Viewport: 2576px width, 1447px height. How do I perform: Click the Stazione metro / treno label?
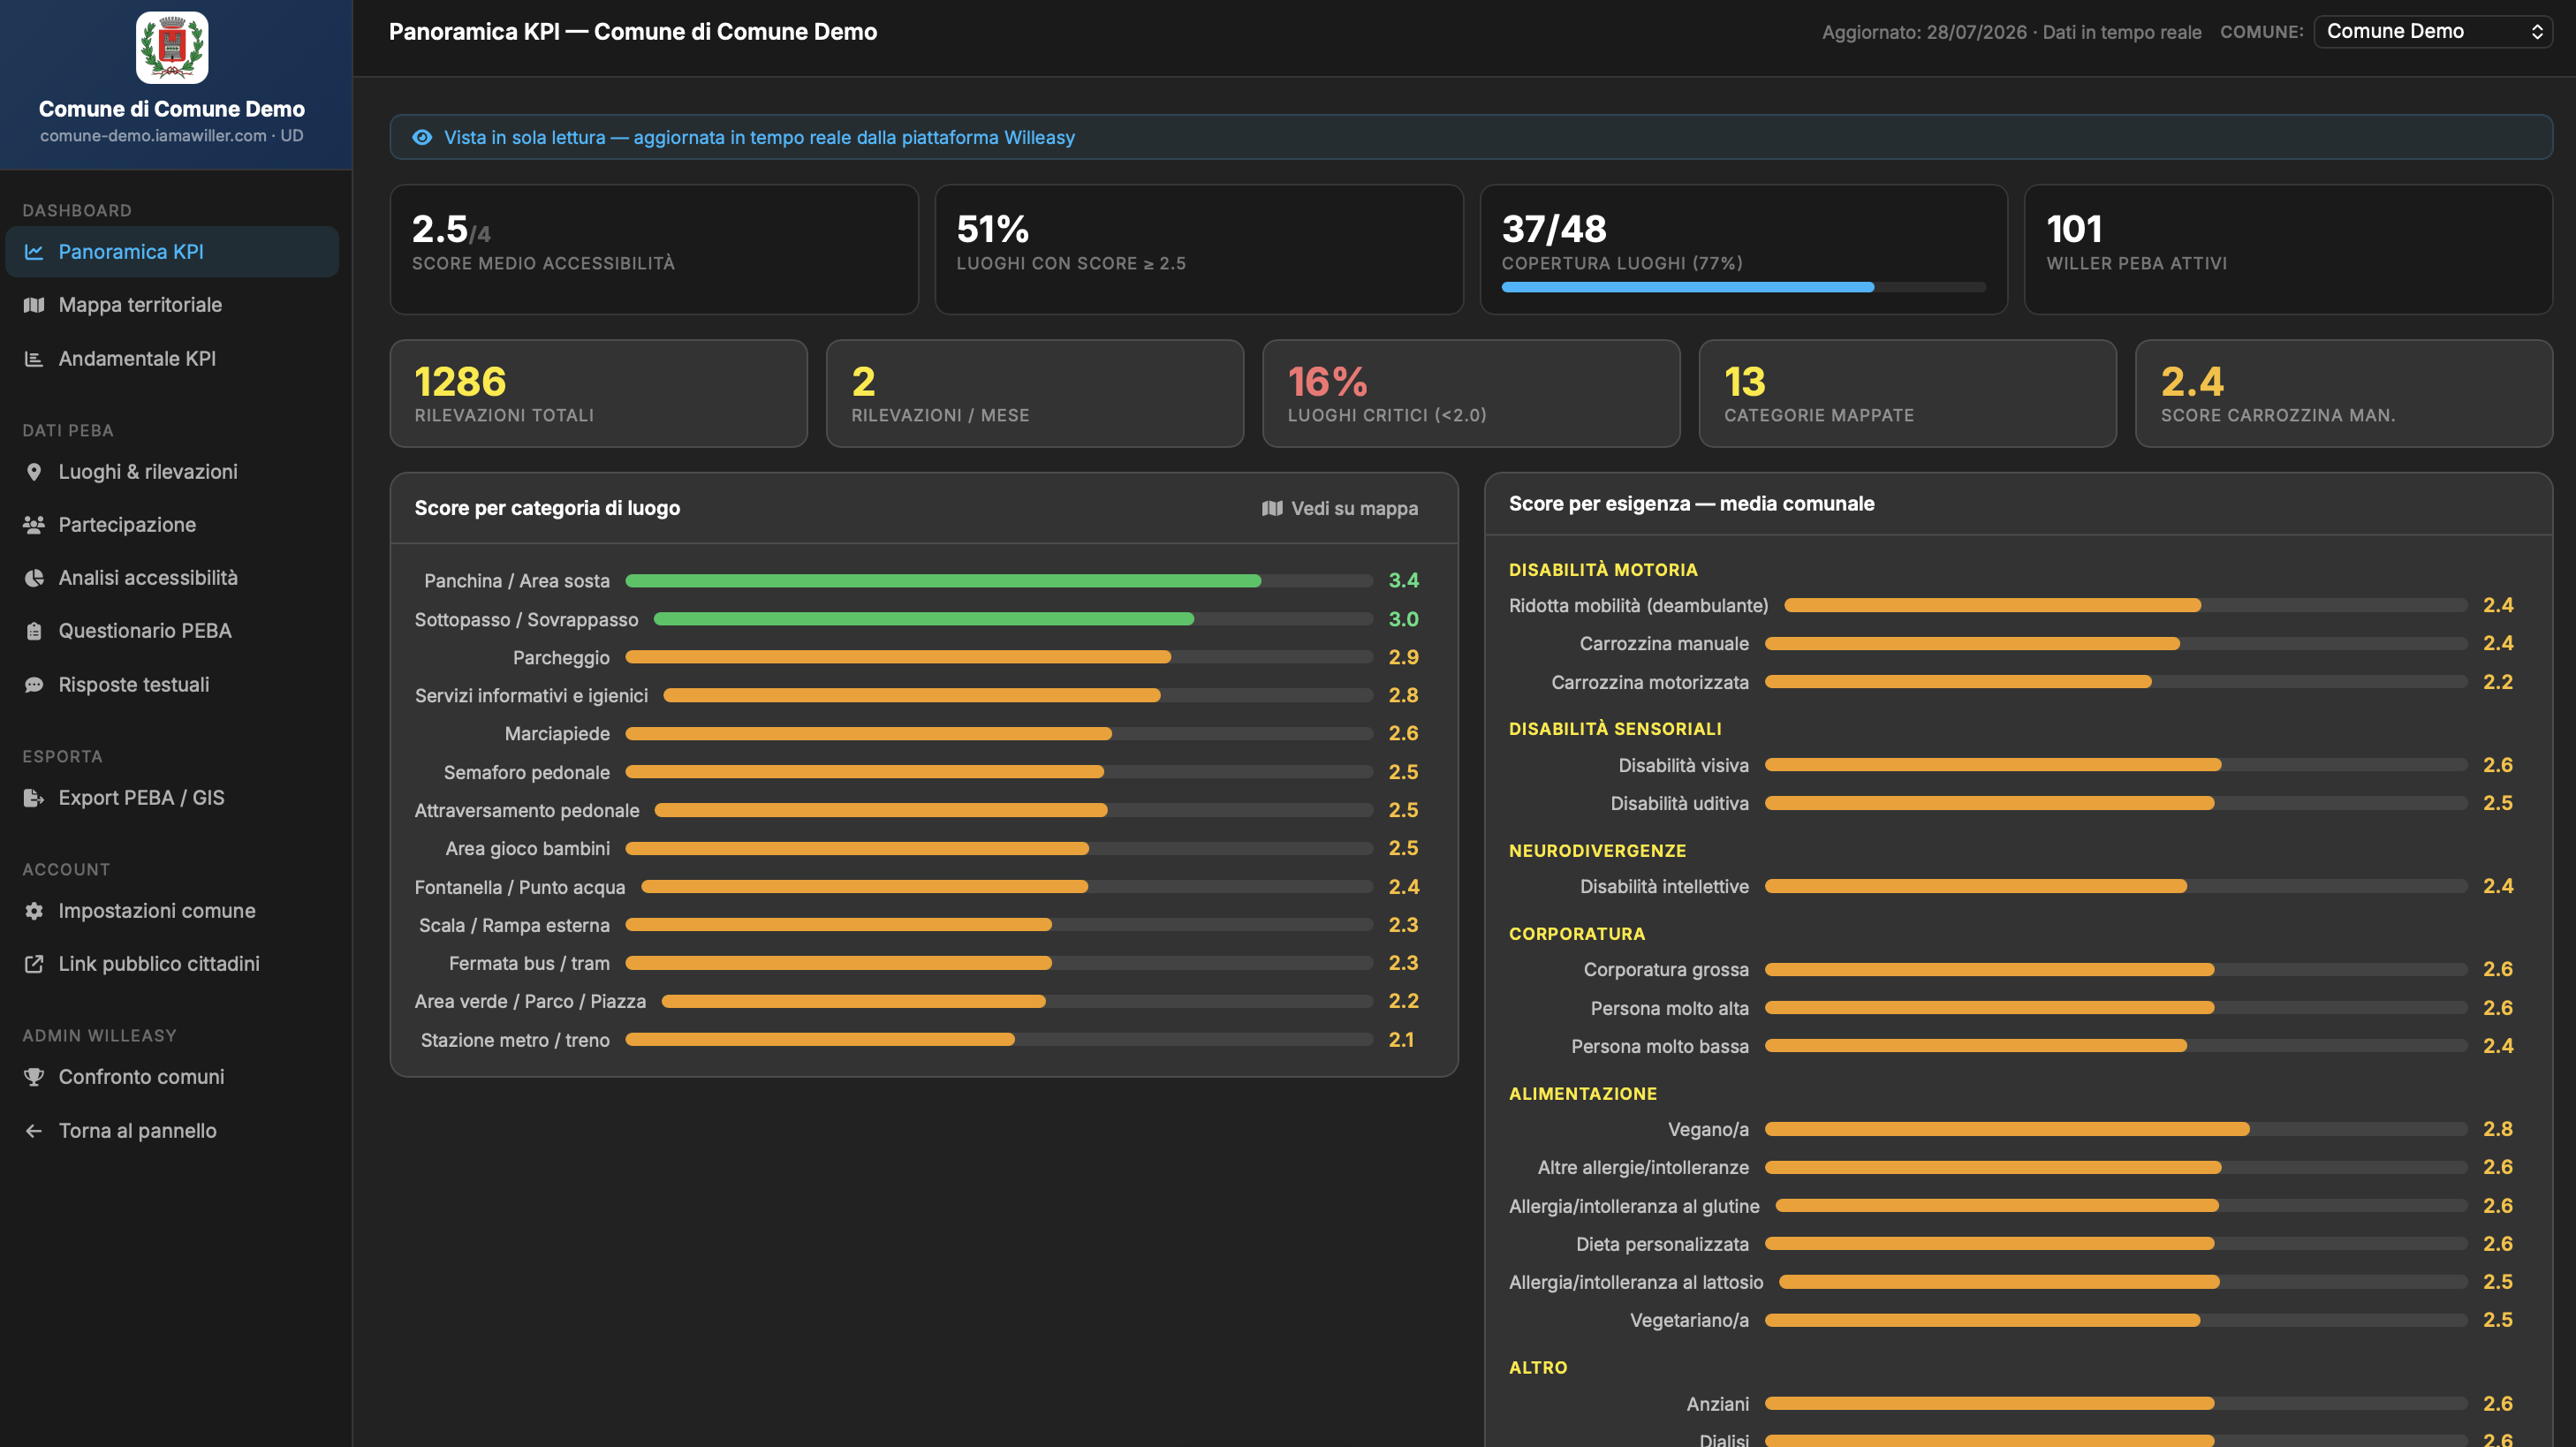(515, 1040)
